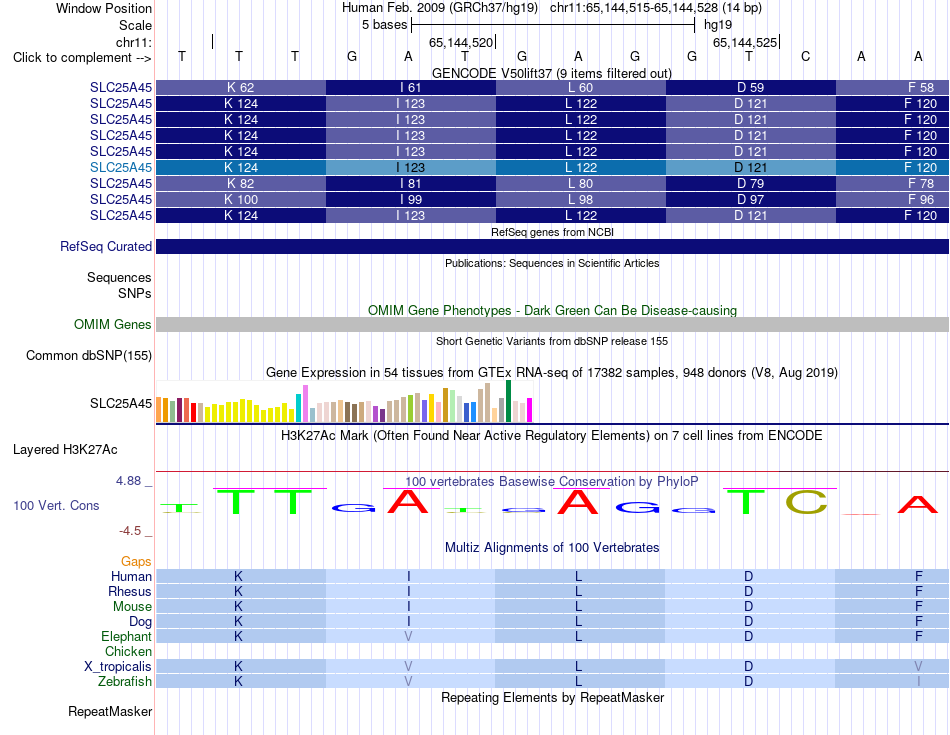Click the SLC25A45 label beside the GTEx bar chart
The width and height of the screenshot is (950, 735).
pos(121,404)
